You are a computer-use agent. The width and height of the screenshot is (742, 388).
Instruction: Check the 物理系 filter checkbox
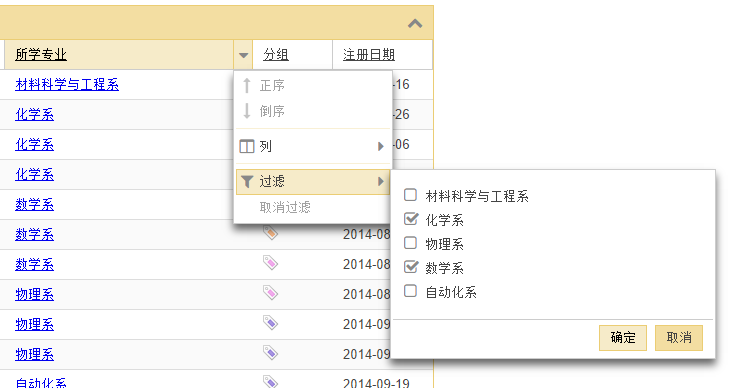click(x=410, y=243)
